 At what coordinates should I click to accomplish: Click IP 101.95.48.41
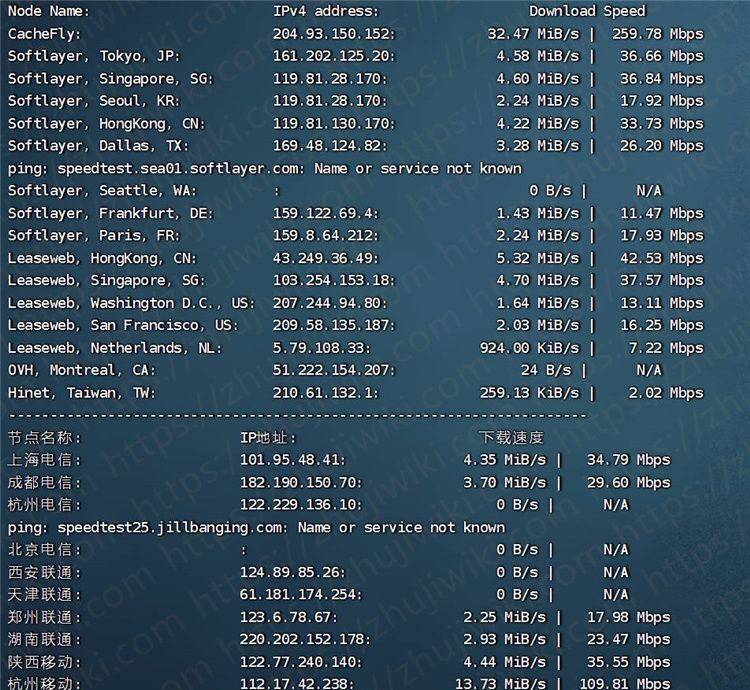point(292,460)
